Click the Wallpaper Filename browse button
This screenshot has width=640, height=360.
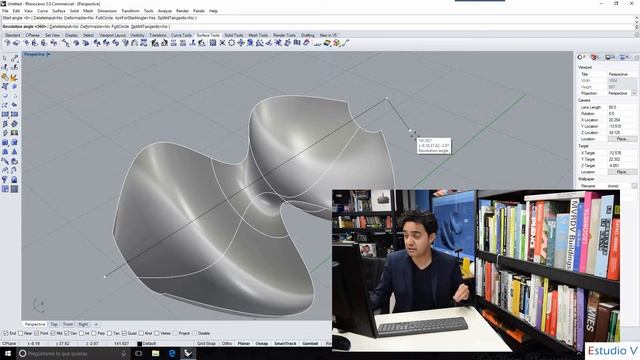(x=634, y=186)
